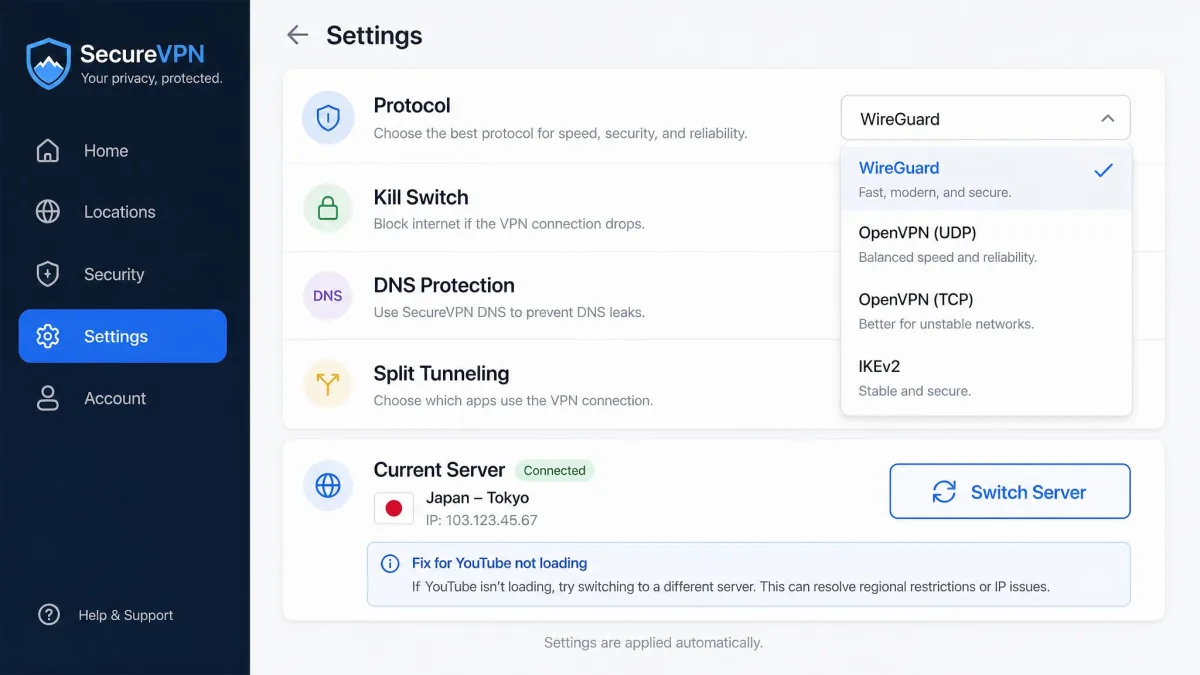
Task: Click the refresh icon on Switch Server
Action: tap(944, 492)
